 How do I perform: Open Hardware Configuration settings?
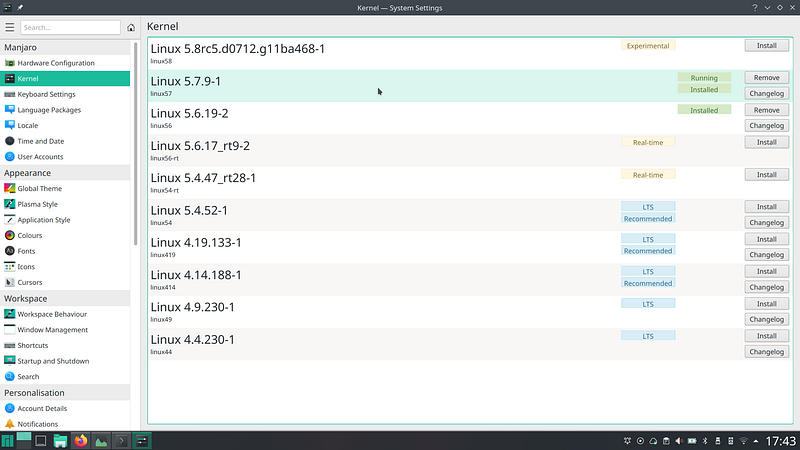[65, 63]
